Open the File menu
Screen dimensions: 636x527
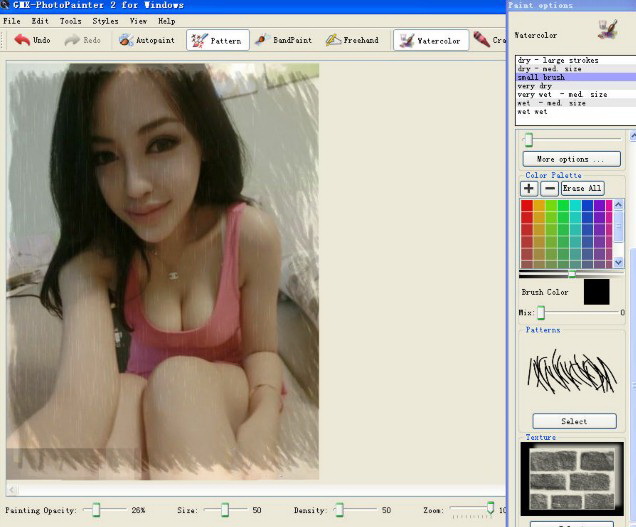(x=12, y=21)
